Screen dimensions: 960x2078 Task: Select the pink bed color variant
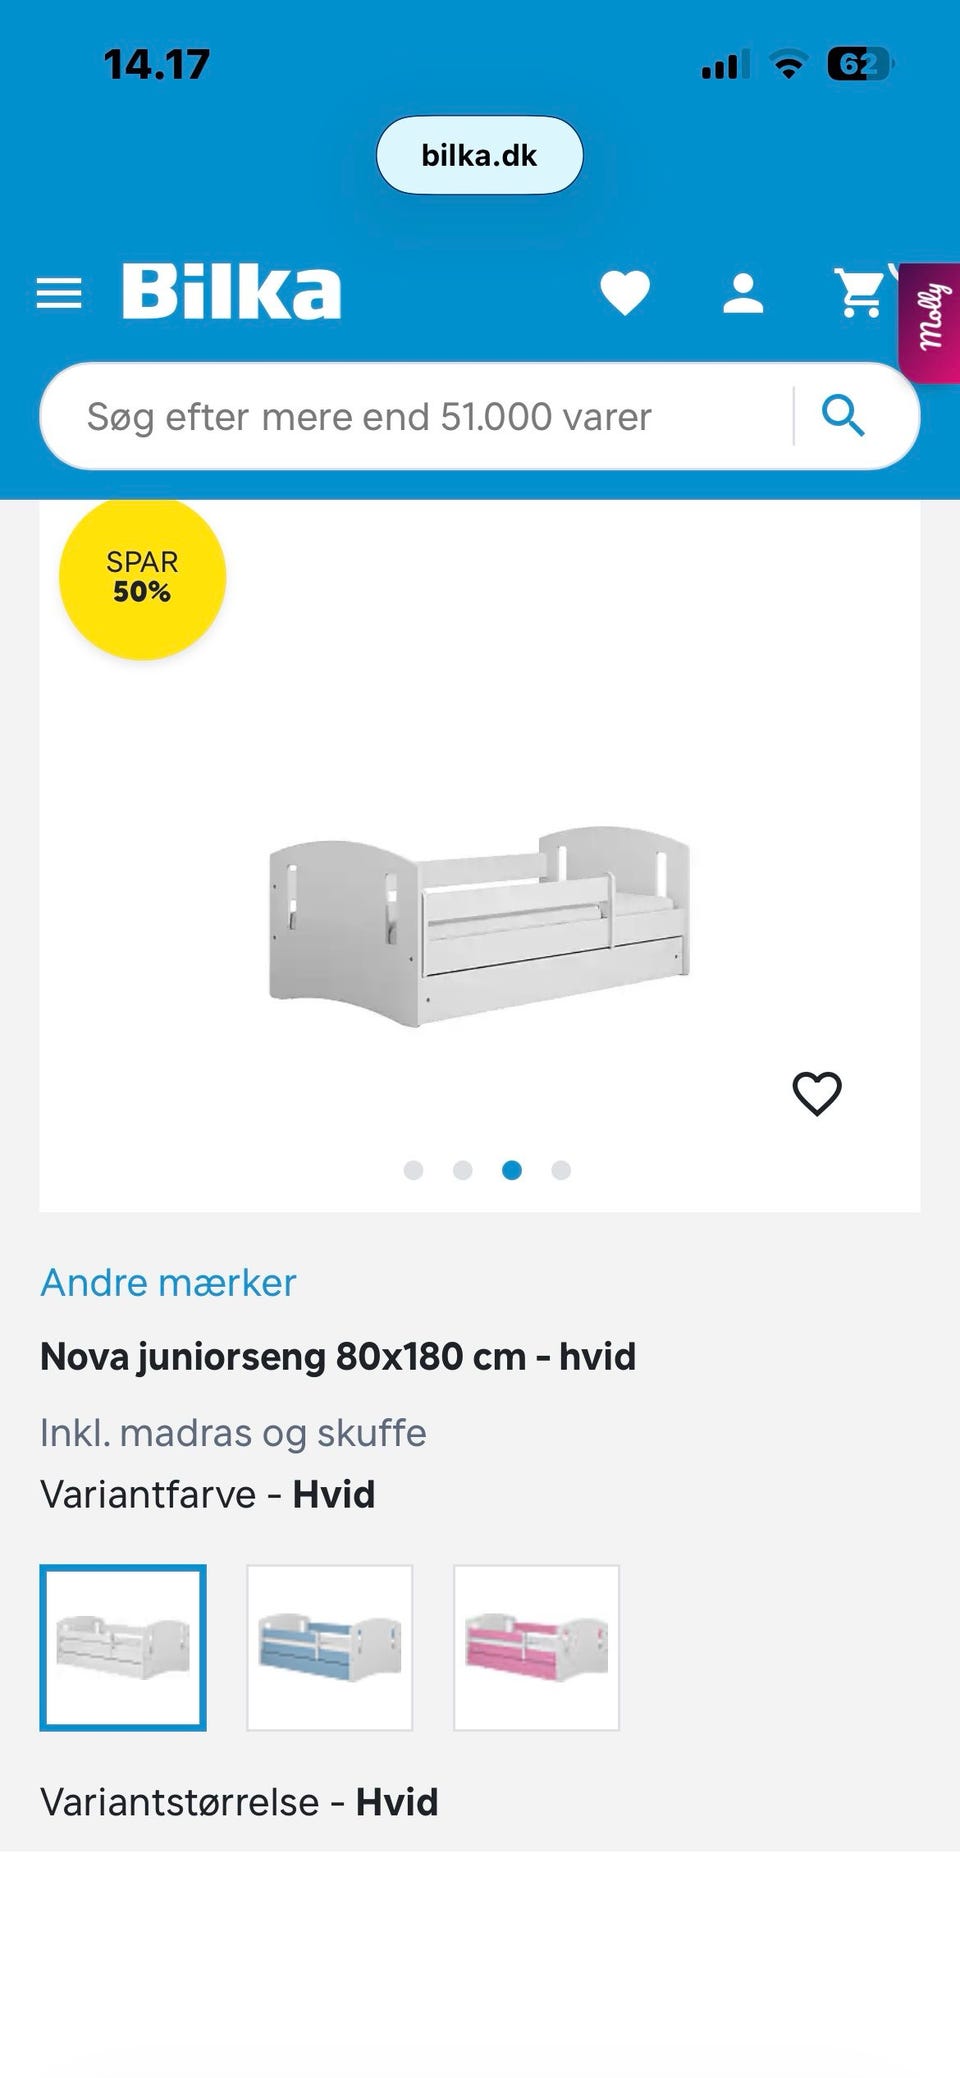point(537,1647)
